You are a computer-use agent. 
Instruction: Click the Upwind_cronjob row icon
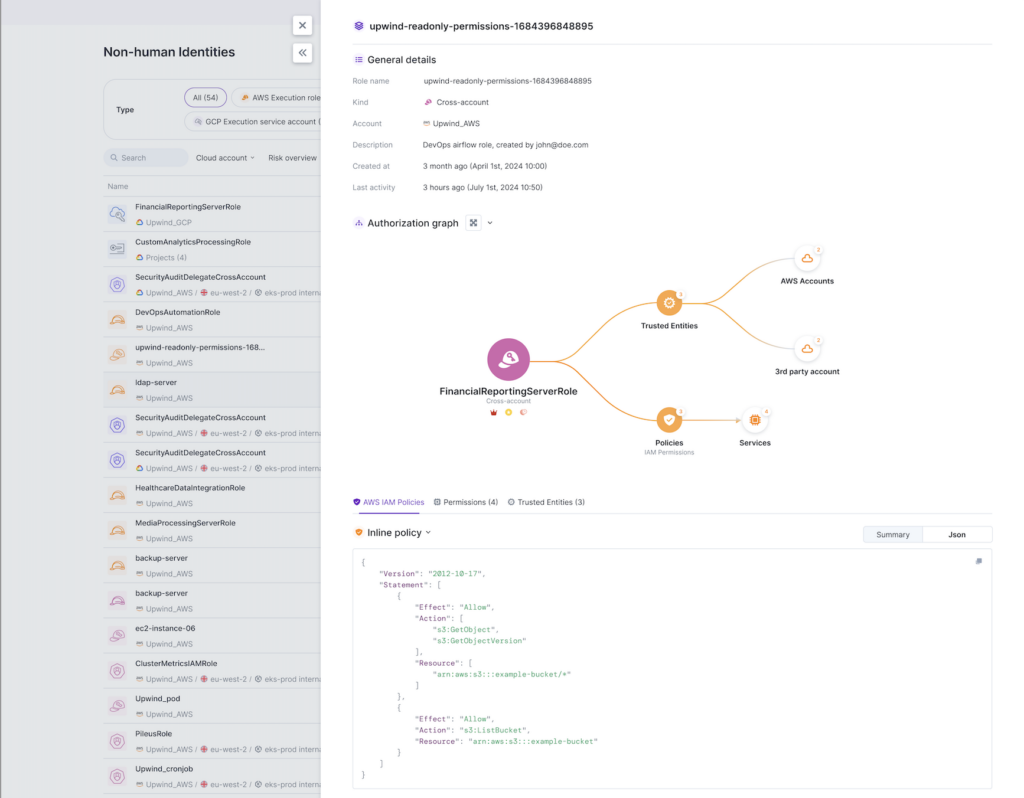[118, 776]
